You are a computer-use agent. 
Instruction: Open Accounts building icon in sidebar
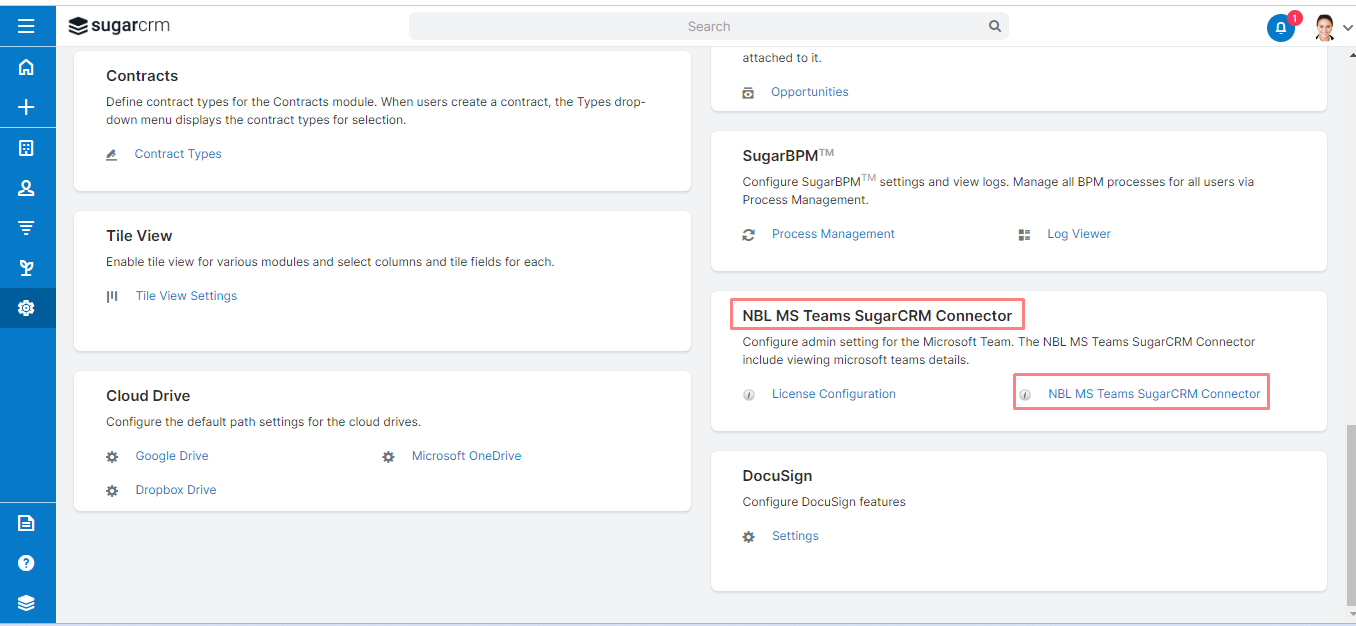click(27, 148)
